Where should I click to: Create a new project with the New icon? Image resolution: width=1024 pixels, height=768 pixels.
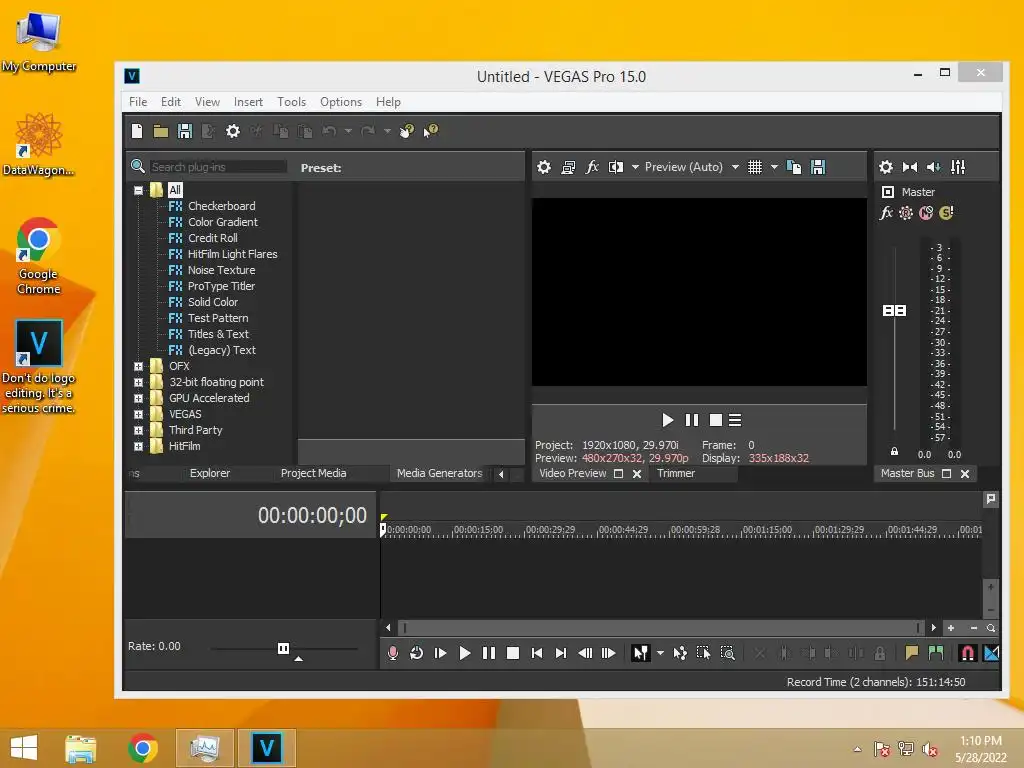[136, 131]
